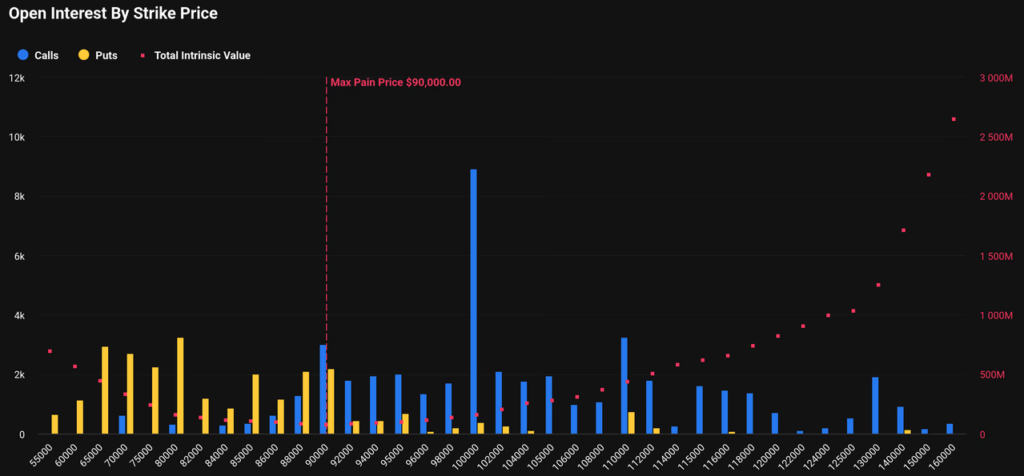The width and height of the screenshot is (1024, 476).
Task: Select the tallest blue call bar at 100000
Action: point(473,300)
